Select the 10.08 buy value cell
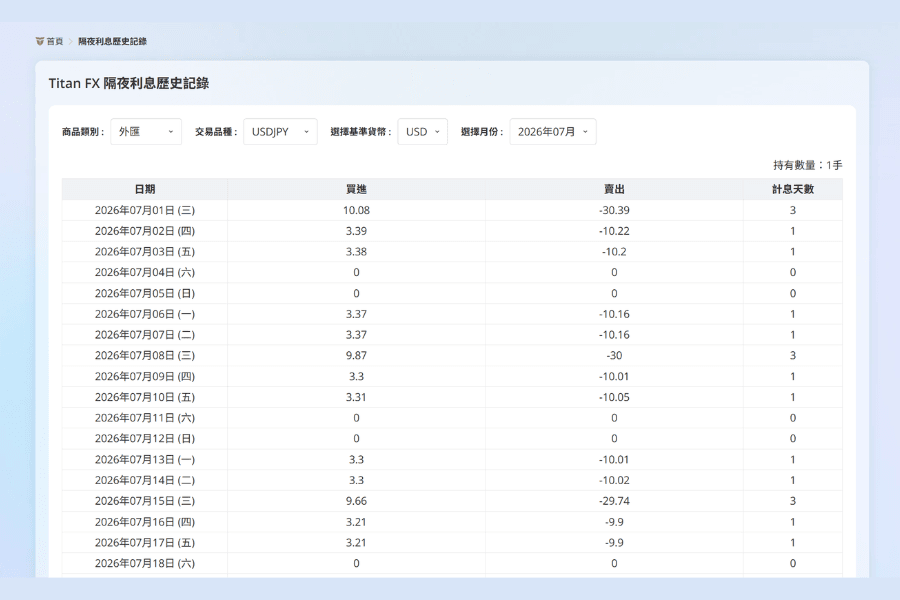Screen dimensions: 900x600 (x=356, y=210)
